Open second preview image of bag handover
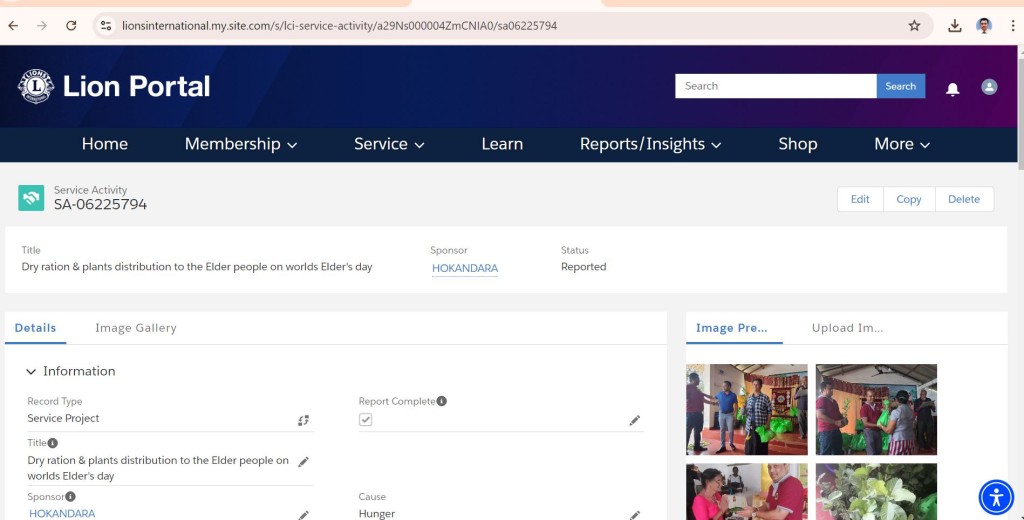The image size is (1024, 520). click(876, 410)
